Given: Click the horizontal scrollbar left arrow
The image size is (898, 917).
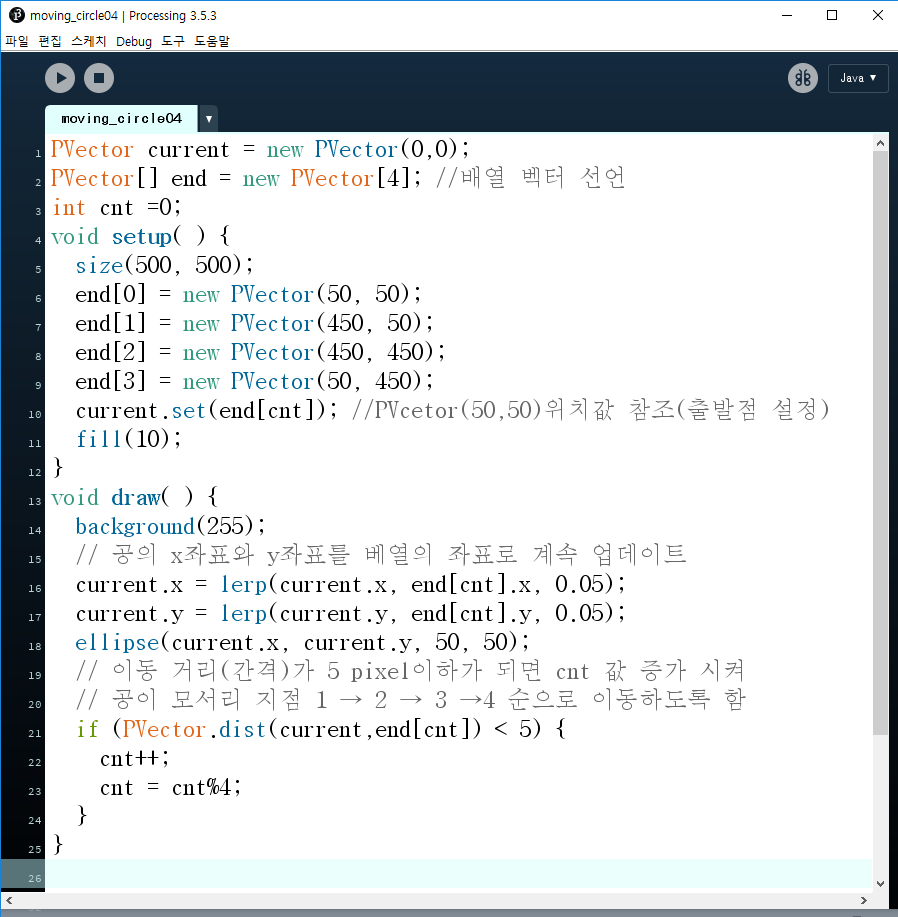Looking at the screenshot, I should tap(9, 900).
